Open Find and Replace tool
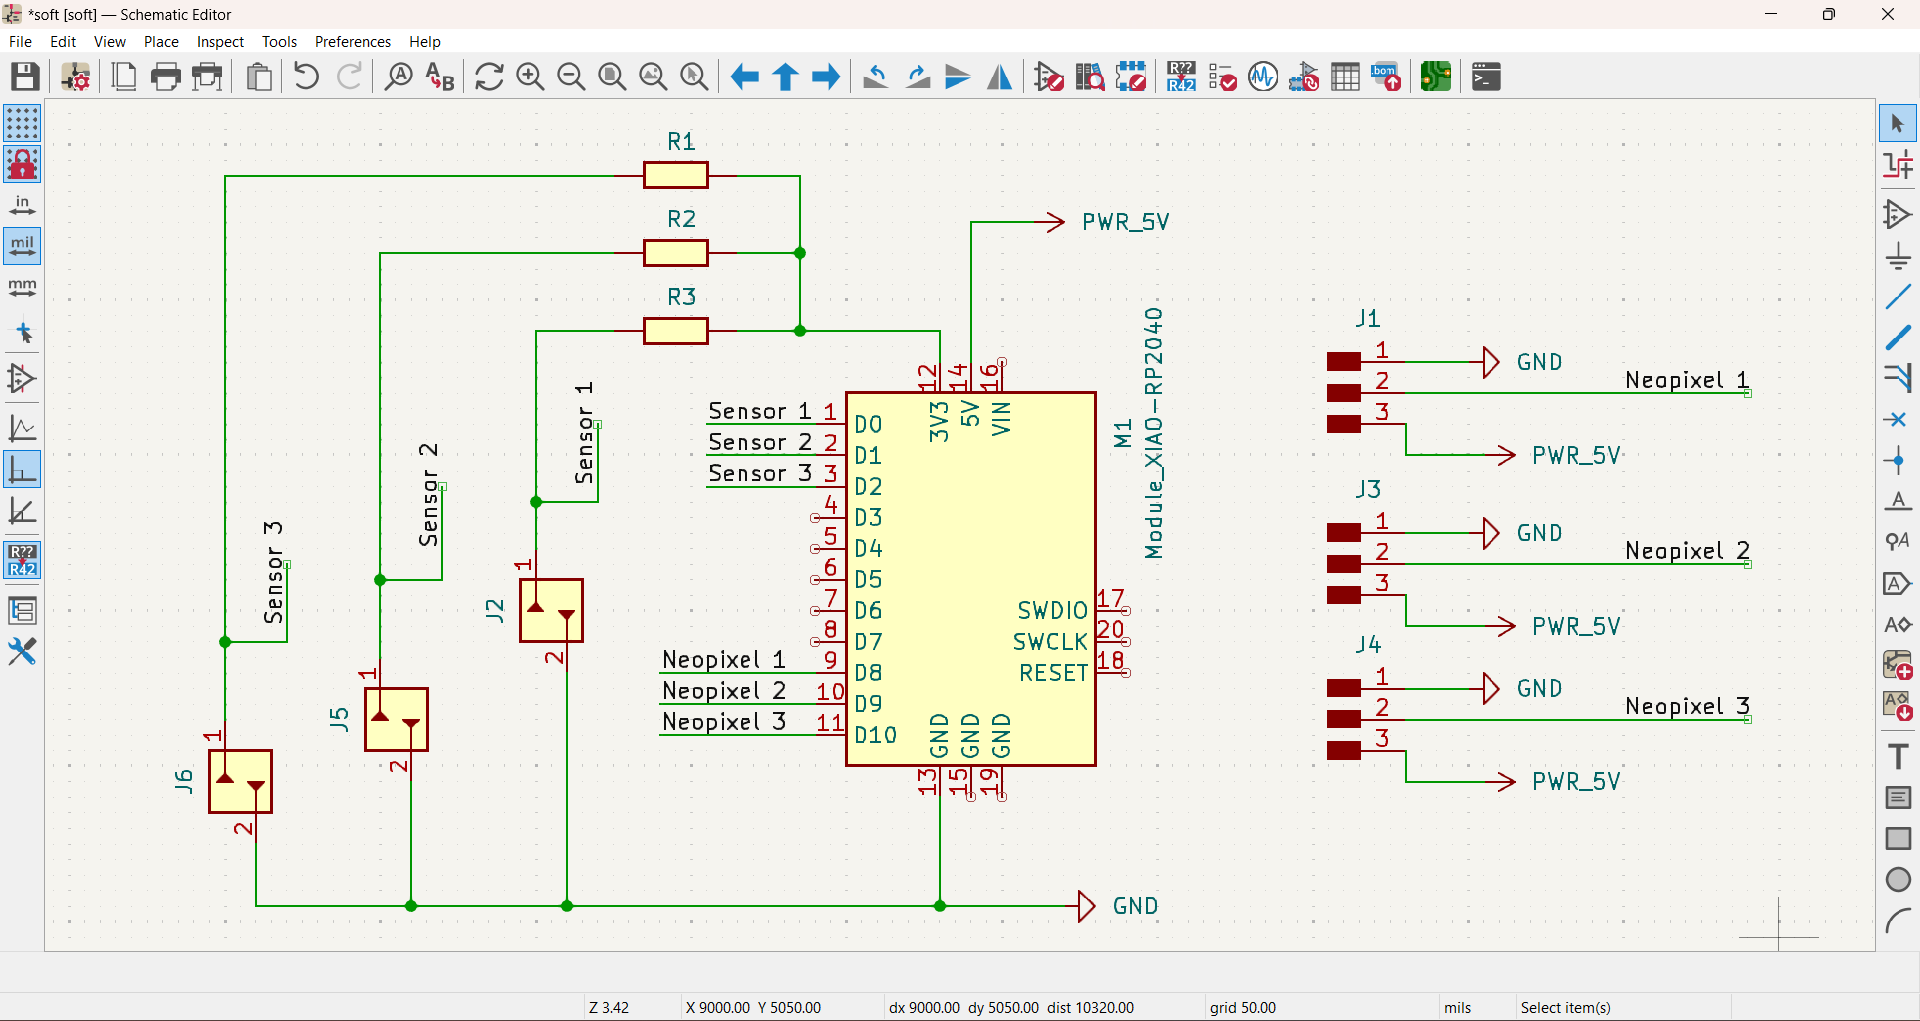The image size is (1920, 1021). [x=440, y=76]
